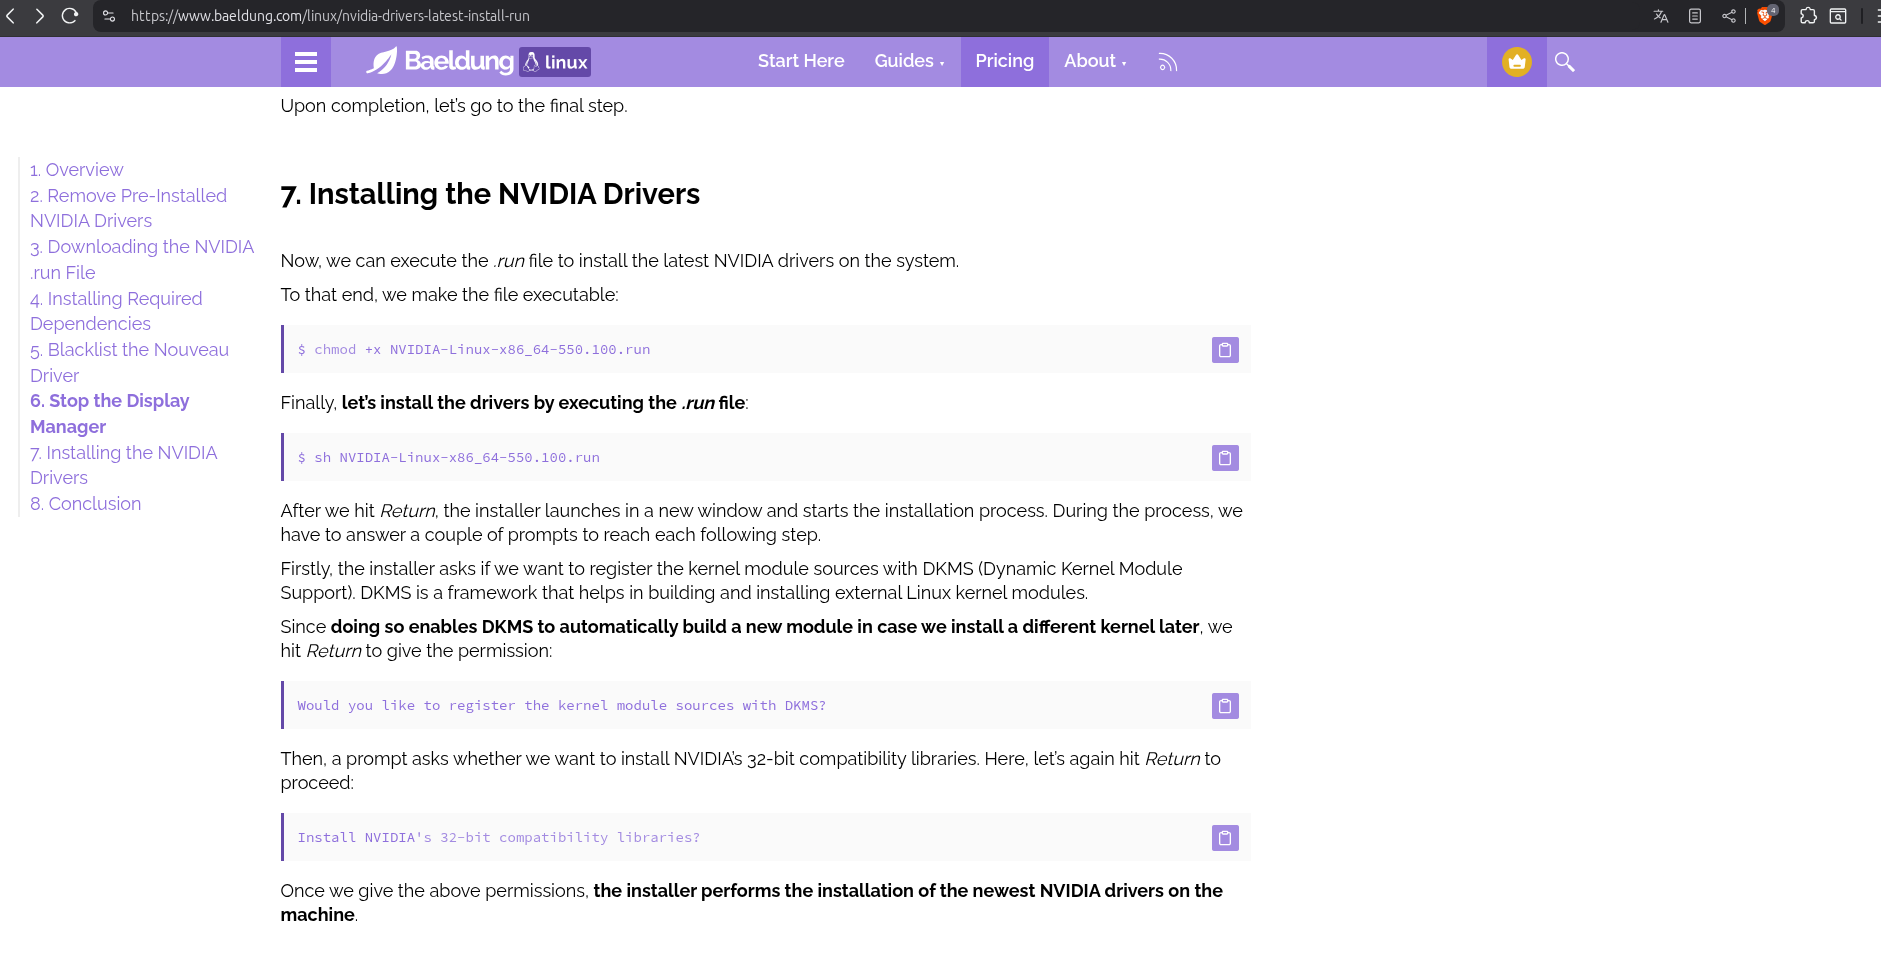Click the '7. Installing the NVIDIA Drivers' heading

tap(490, 194)
